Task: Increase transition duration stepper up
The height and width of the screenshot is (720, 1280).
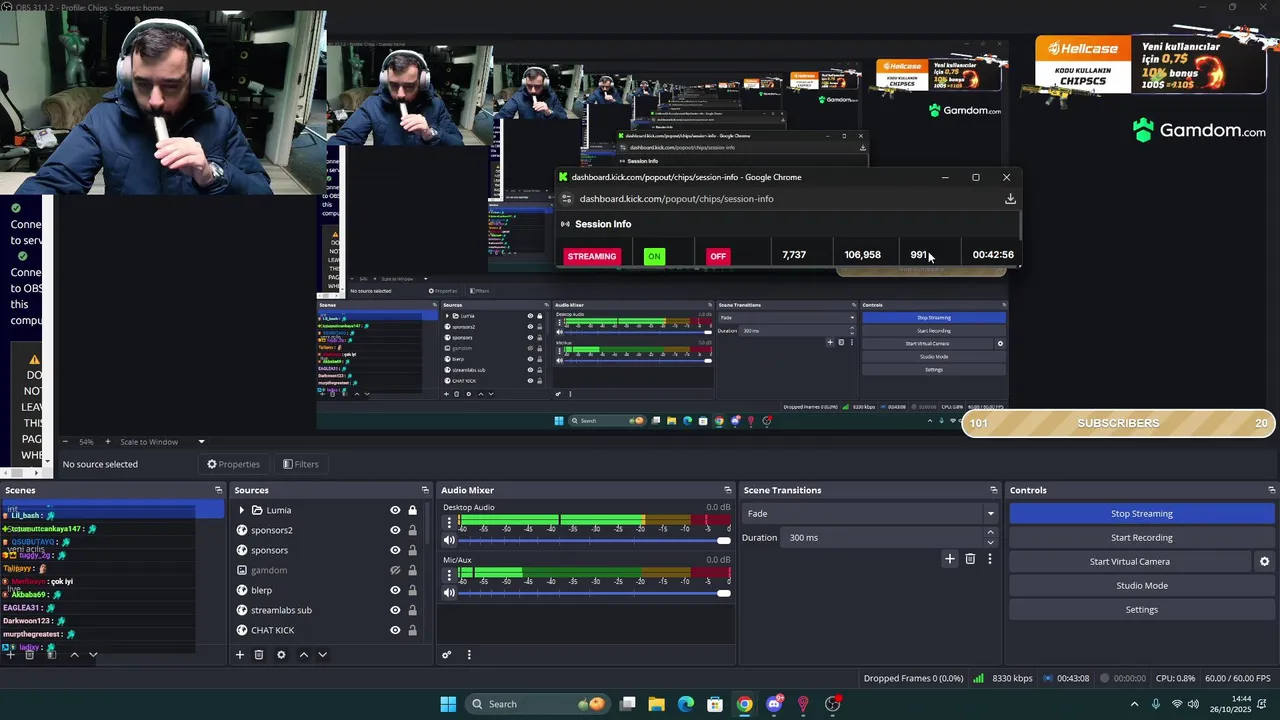Action: pos(990,533)
